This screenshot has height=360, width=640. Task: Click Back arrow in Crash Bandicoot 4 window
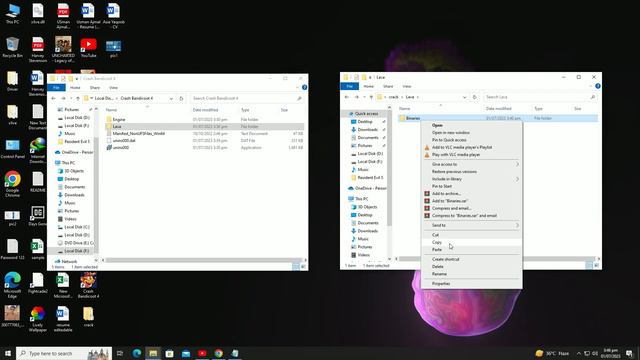[x=53, y=98]
